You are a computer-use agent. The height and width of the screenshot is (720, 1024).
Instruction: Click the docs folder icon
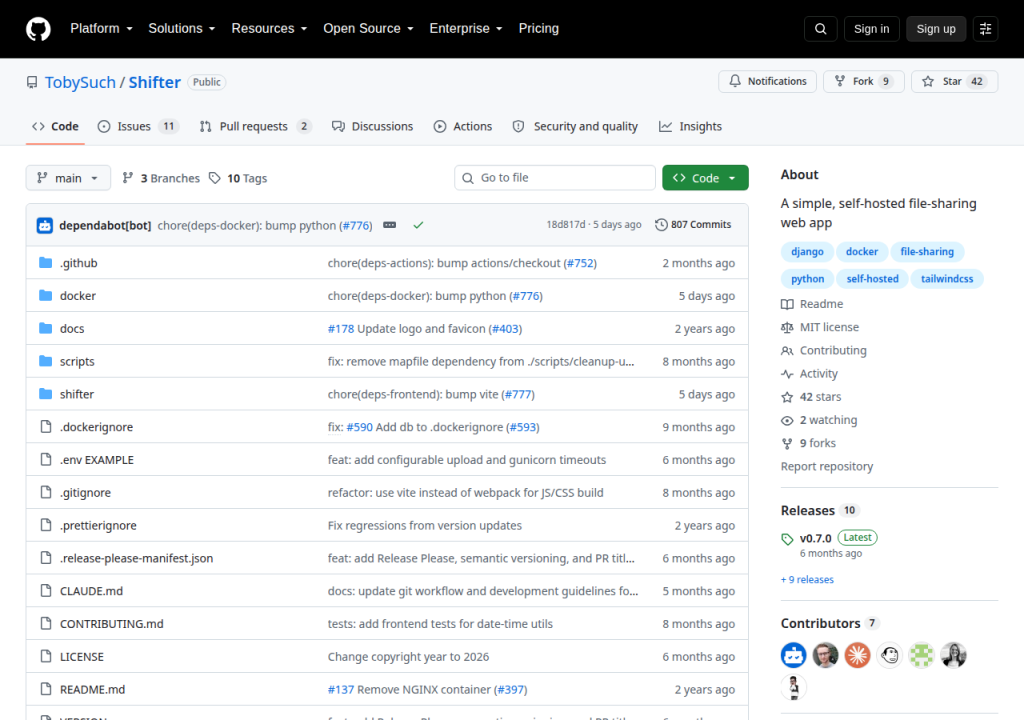click(46, 328)
